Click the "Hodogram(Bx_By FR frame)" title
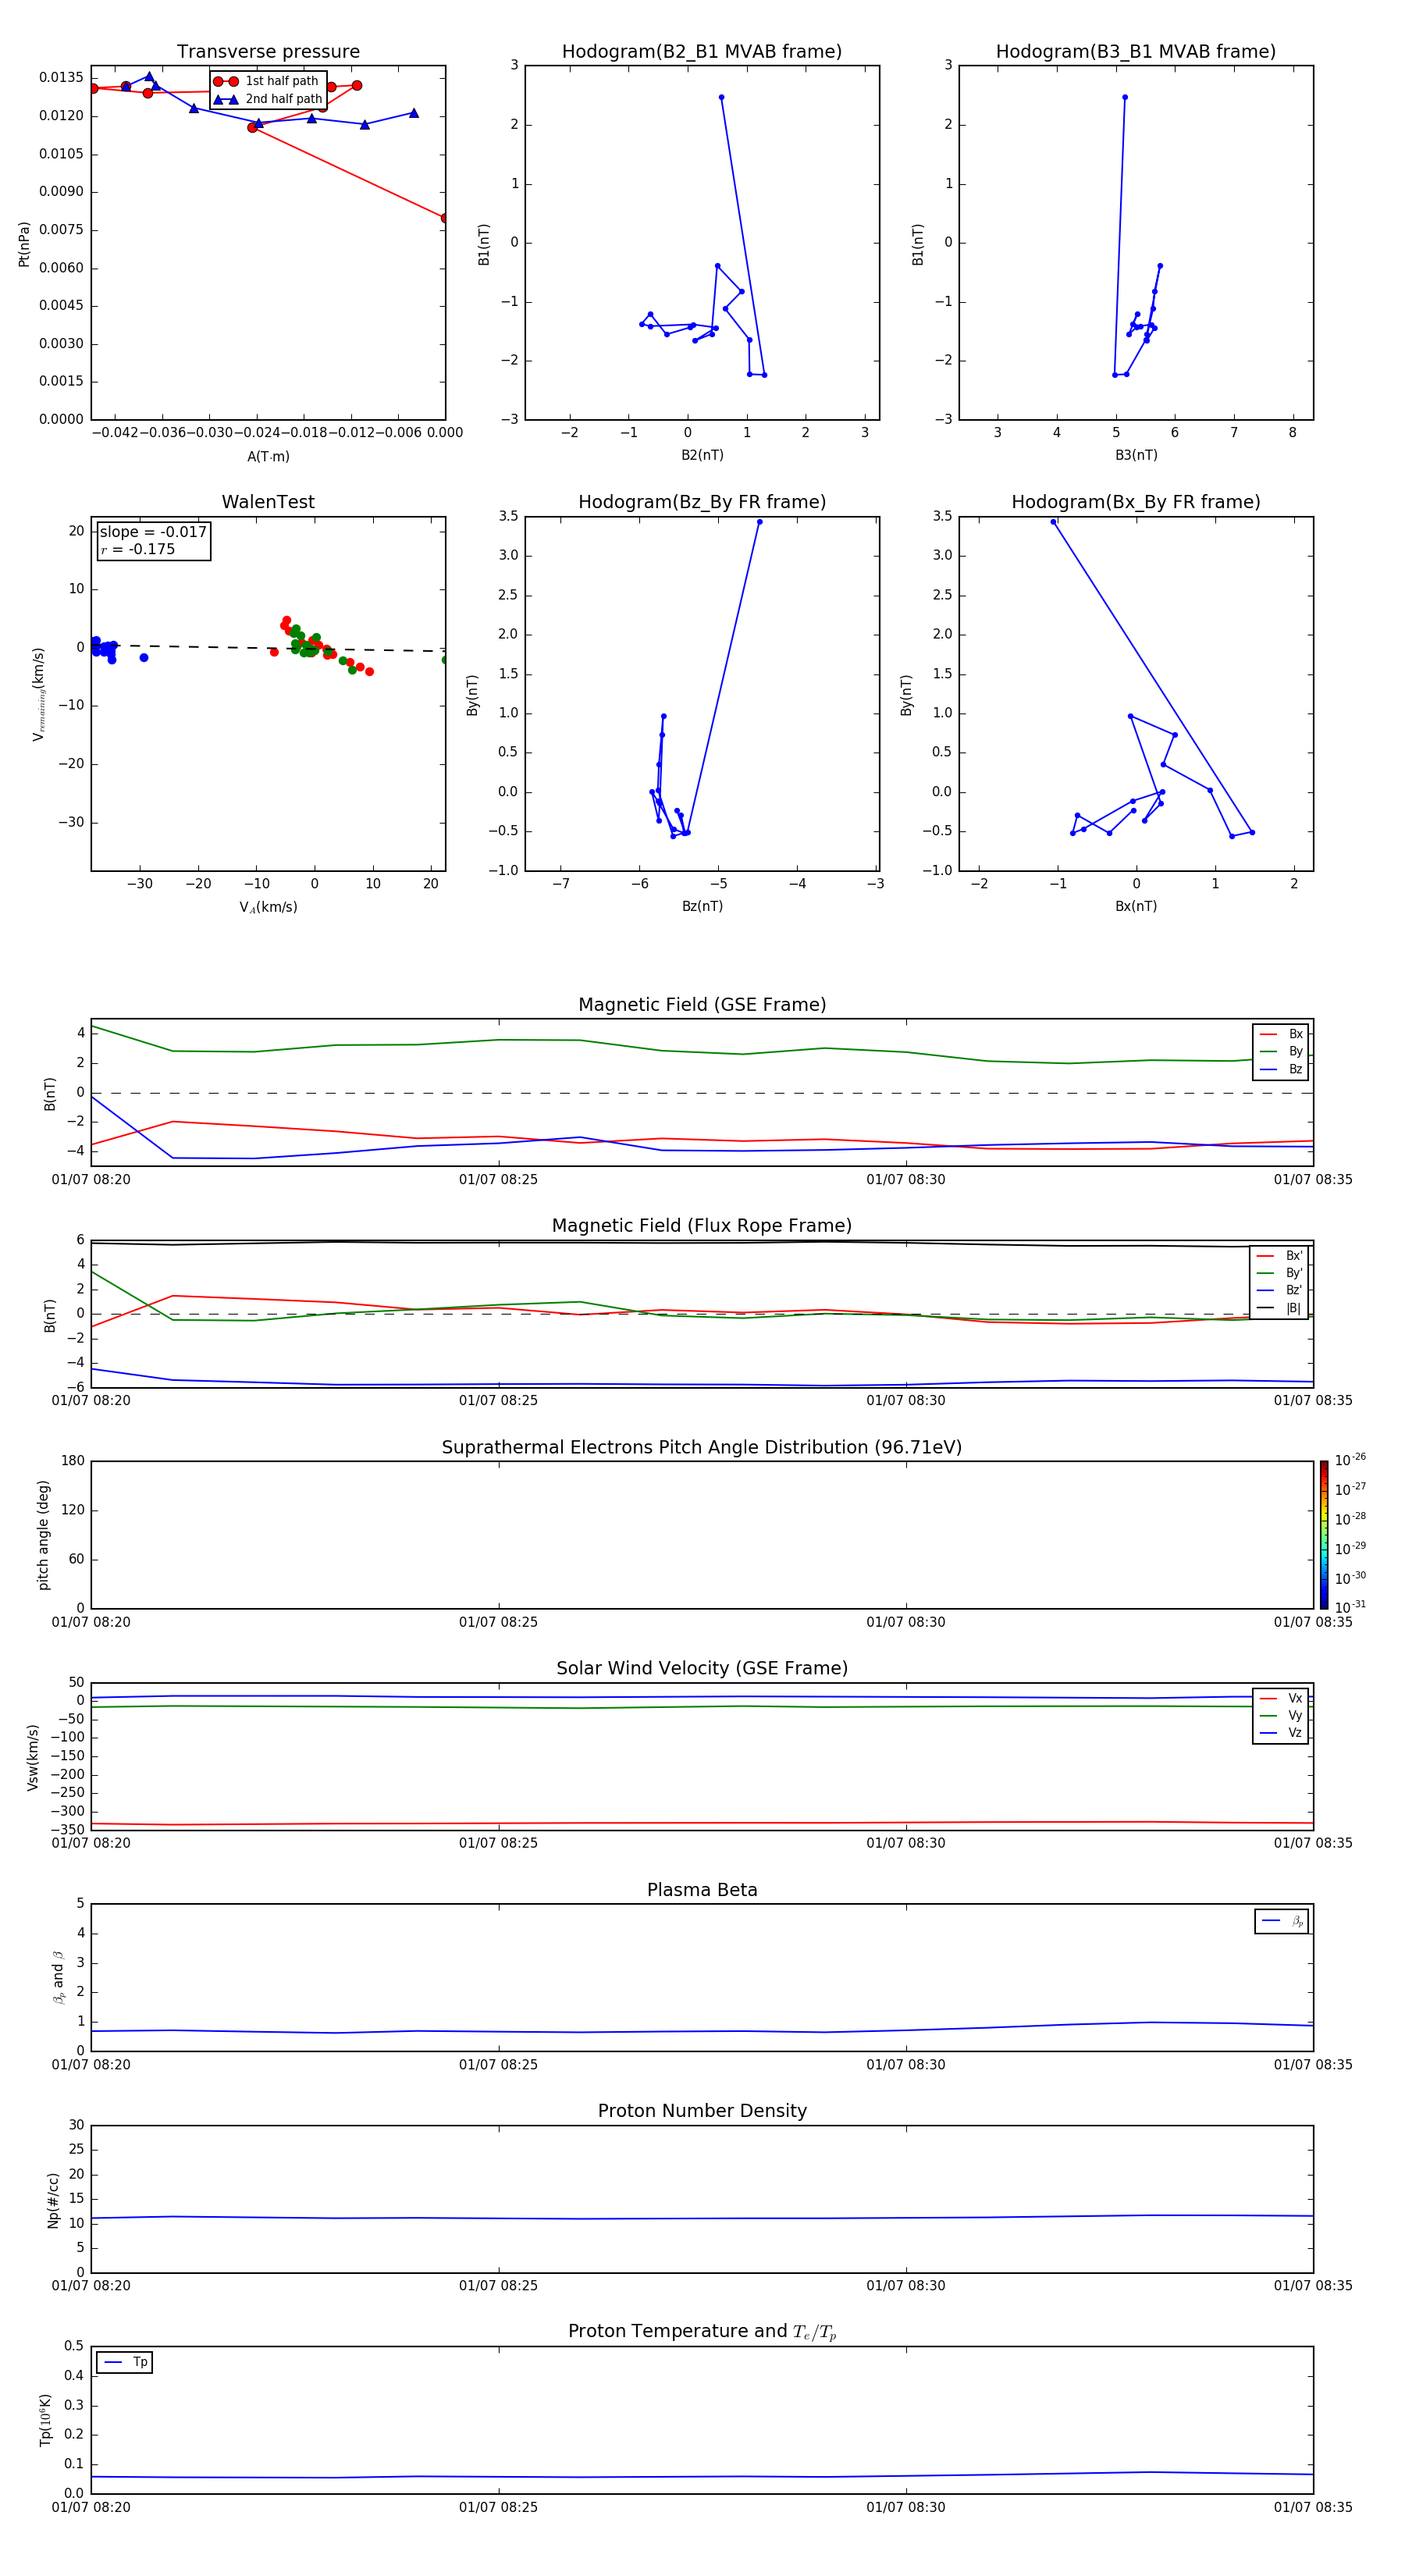The width and height of the screenshot is (1405, 2576). coord(1136,502)
